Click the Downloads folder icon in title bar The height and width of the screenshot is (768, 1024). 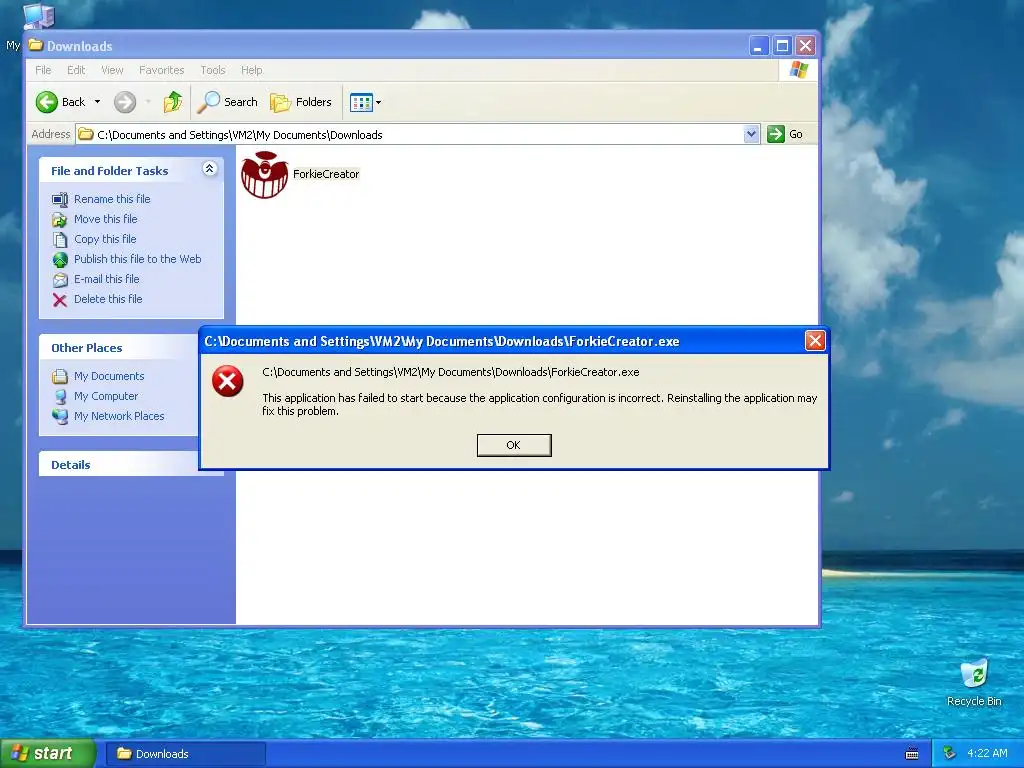click(36, 45)
